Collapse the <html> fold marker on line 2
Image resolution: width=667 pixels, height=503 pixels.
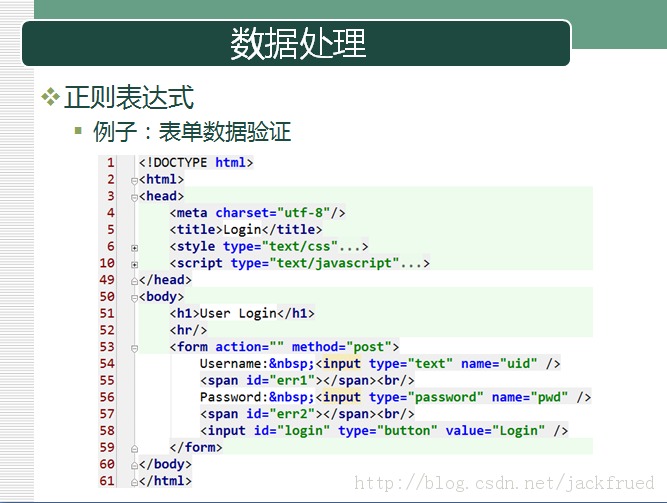point(134,181)
